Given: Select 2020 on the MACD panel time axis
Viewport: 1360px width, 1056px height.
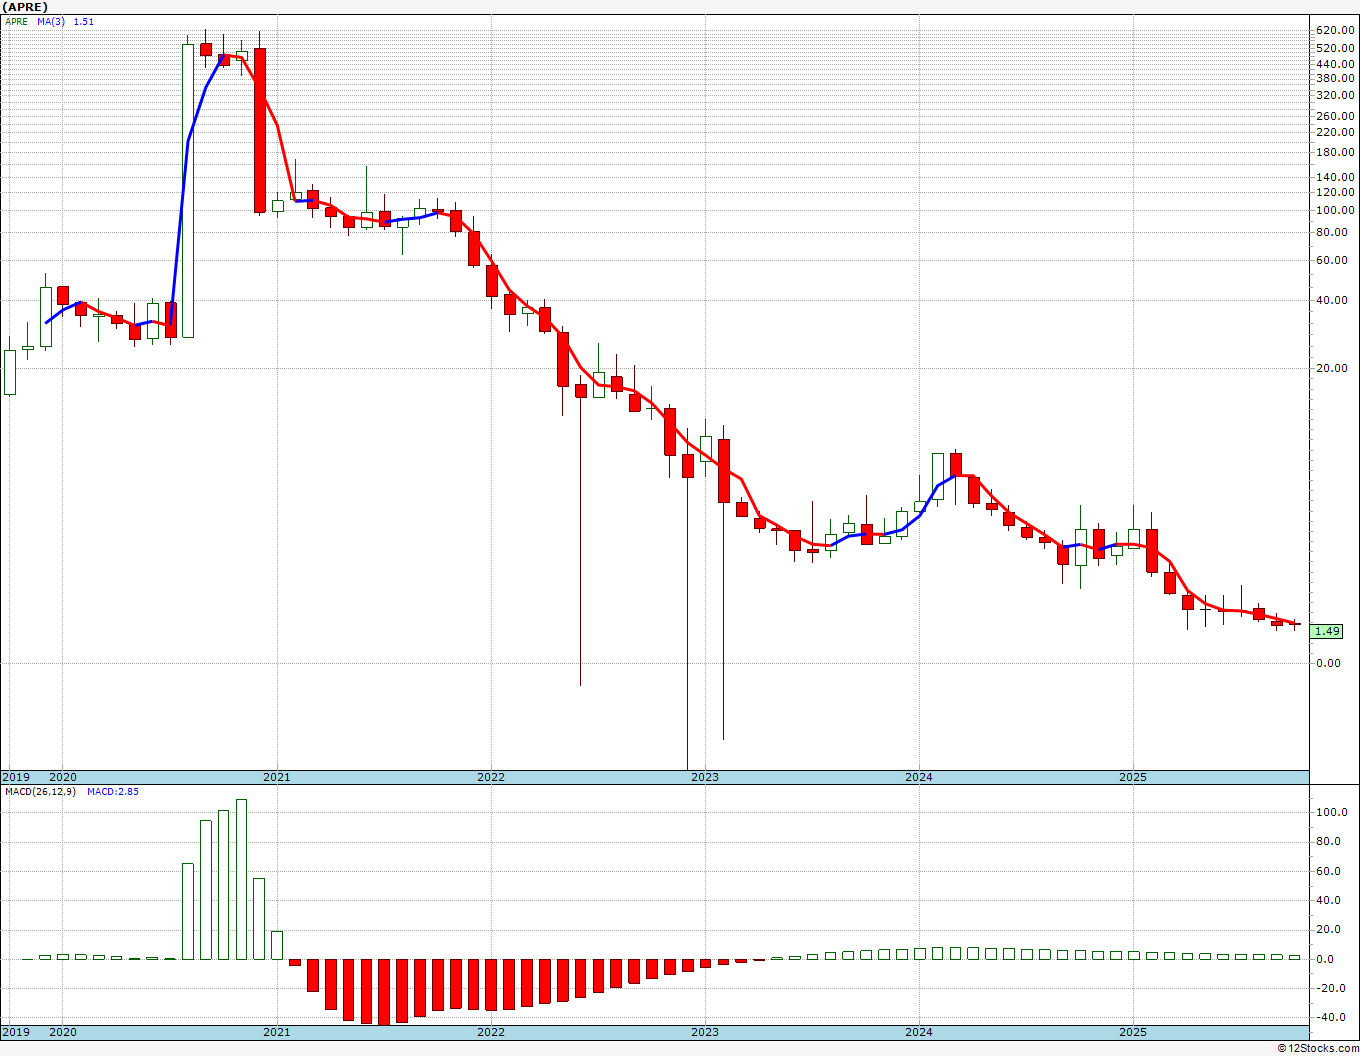Looking at the screenshot, I should click(62, 1032).
